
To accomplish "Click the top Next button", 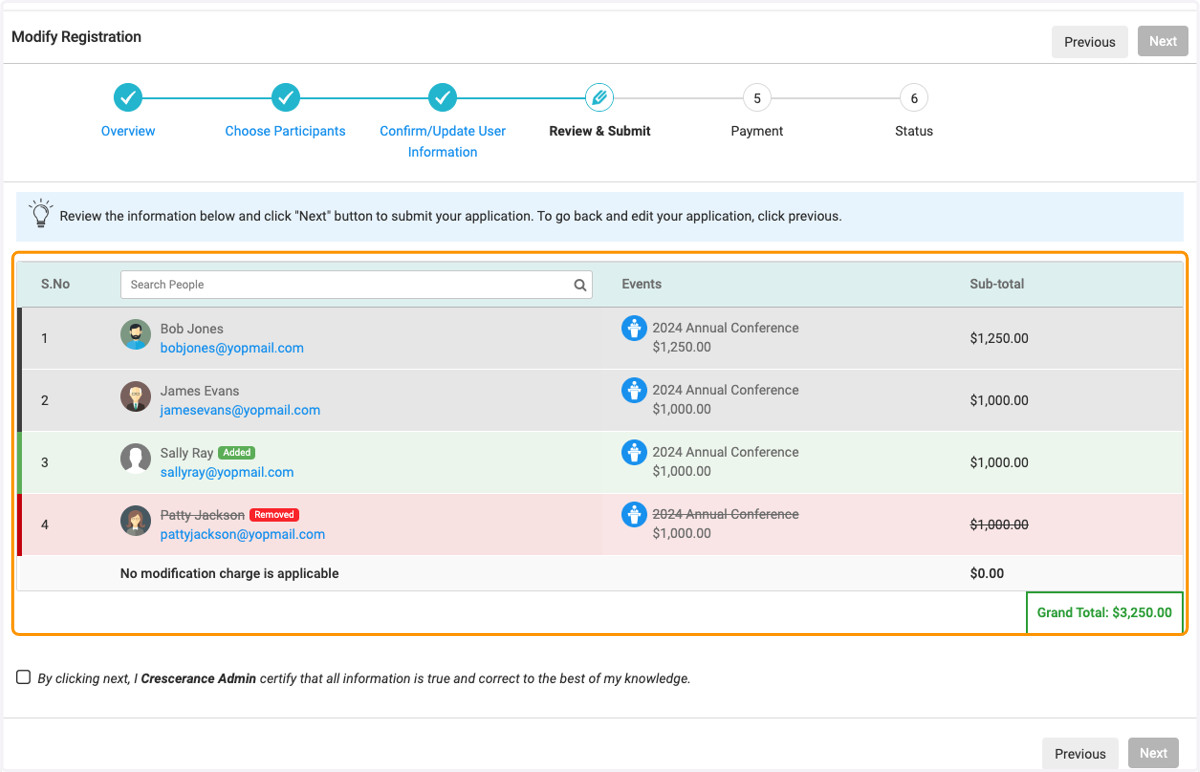I will pyautogui.click(x=1163, y=42).
